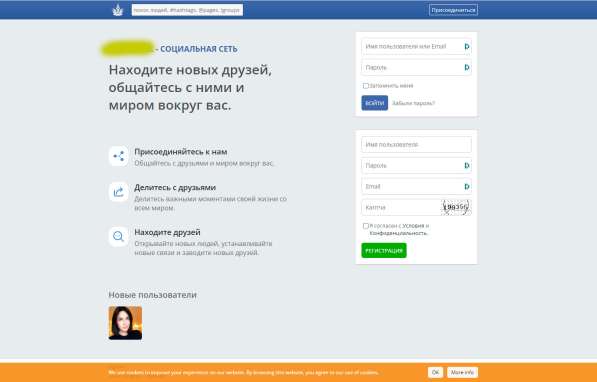
Task: Click magnifier icon beside Находите друзей
Action: [x=118, y=237]
